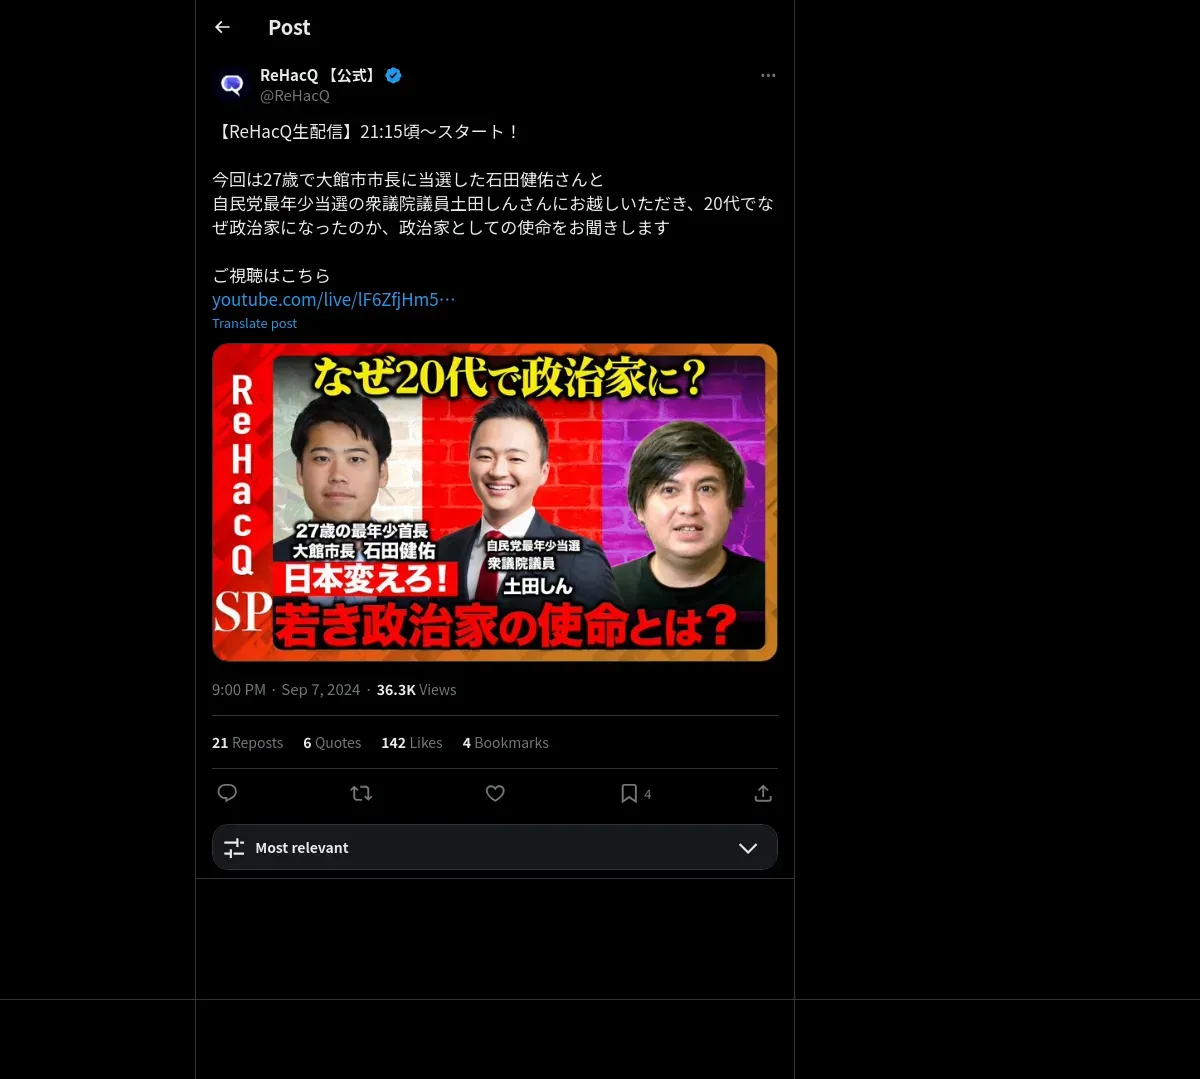Click the blue verified badge
The height and width of the screenshot is (1079, 1200).
coord(393,75)
